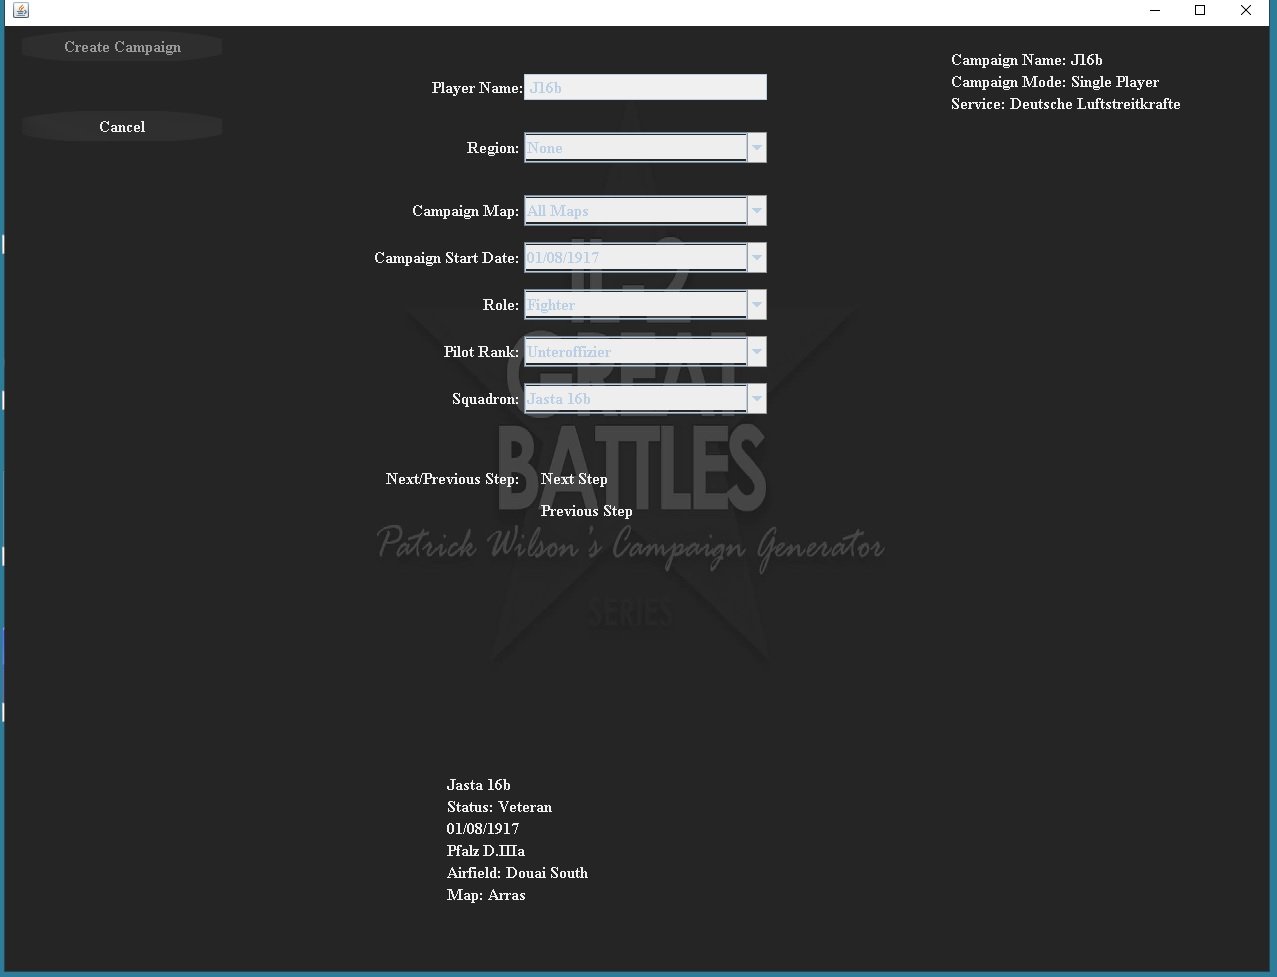Click Next Step

[x=574, y=479]
